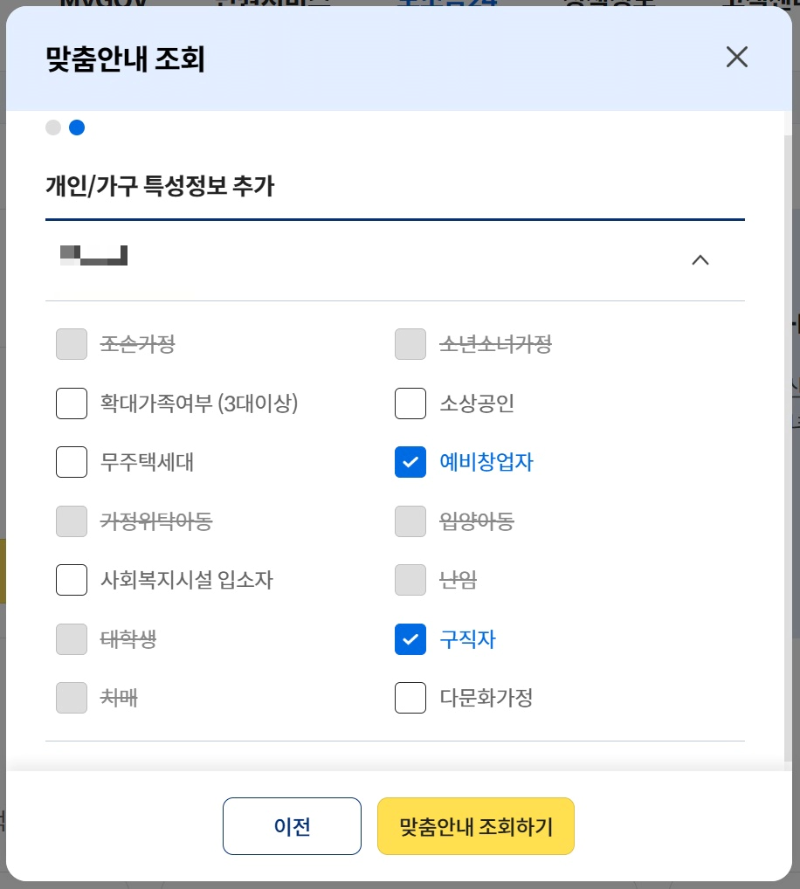The image size is (800, 889).
Task: Uncheck the 예비창업자 checkbox
Action: [x=410, y=462]
